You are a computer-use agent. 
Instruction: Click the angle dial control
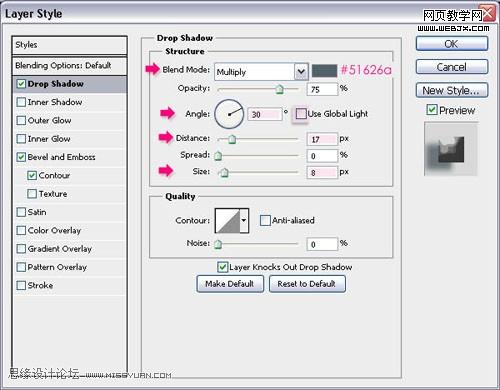(229, 114)
